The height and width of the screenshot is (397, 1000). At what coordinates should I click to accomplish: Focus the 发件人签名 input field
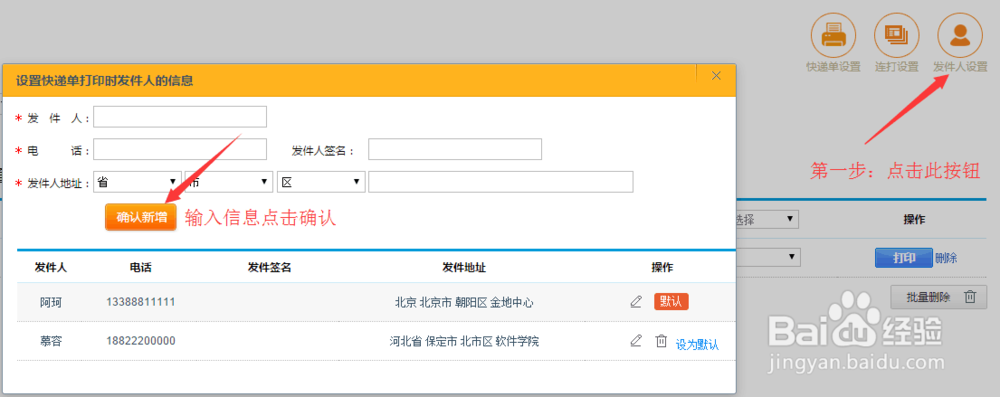pos(455,149)
